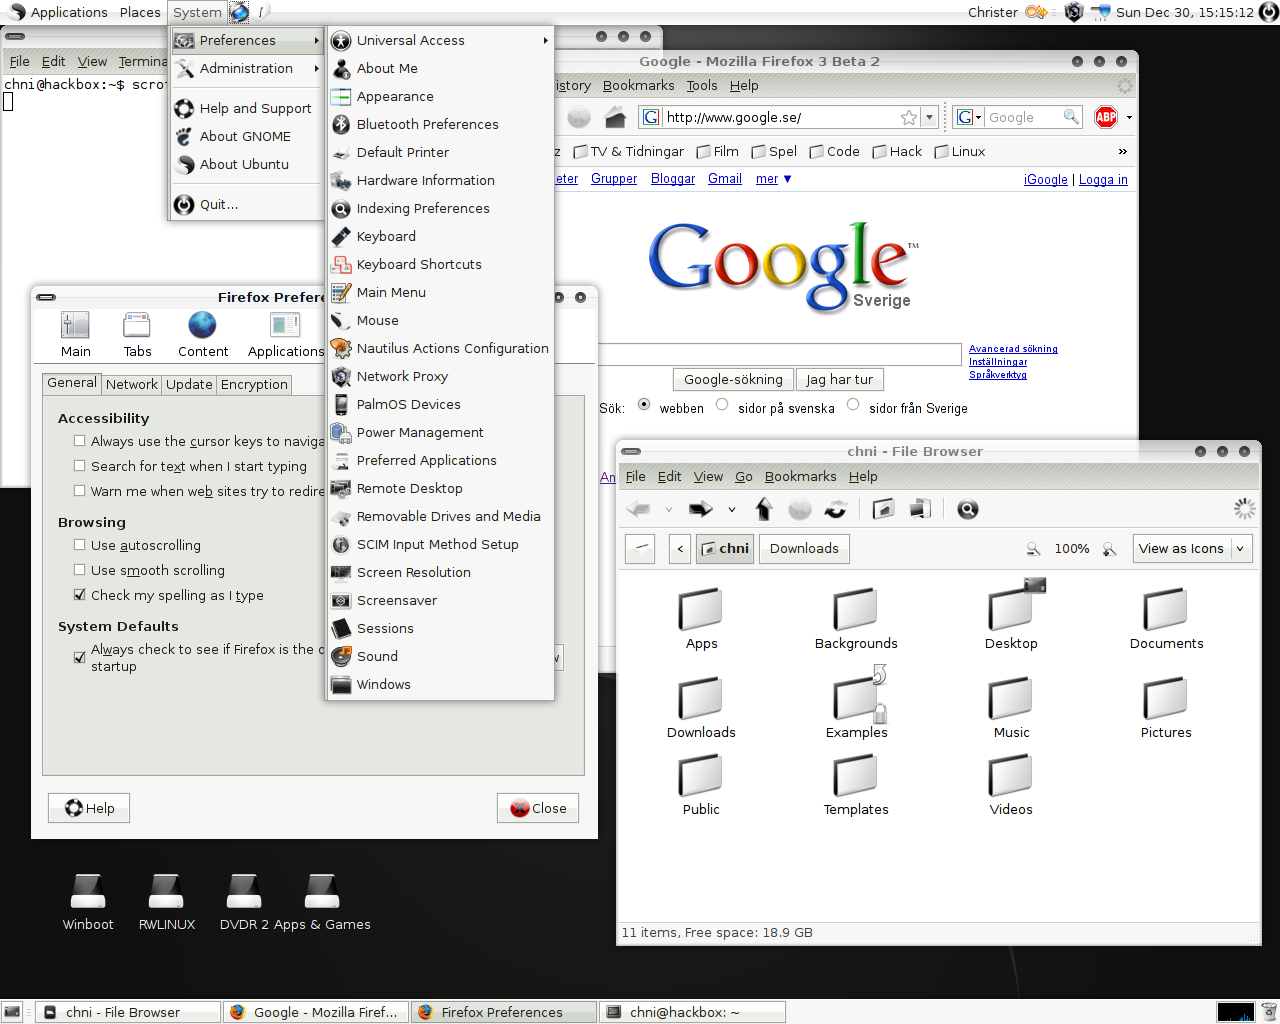
Task: Open the URL bar history dropdown arrow
Action: click(x=930, y=118)
